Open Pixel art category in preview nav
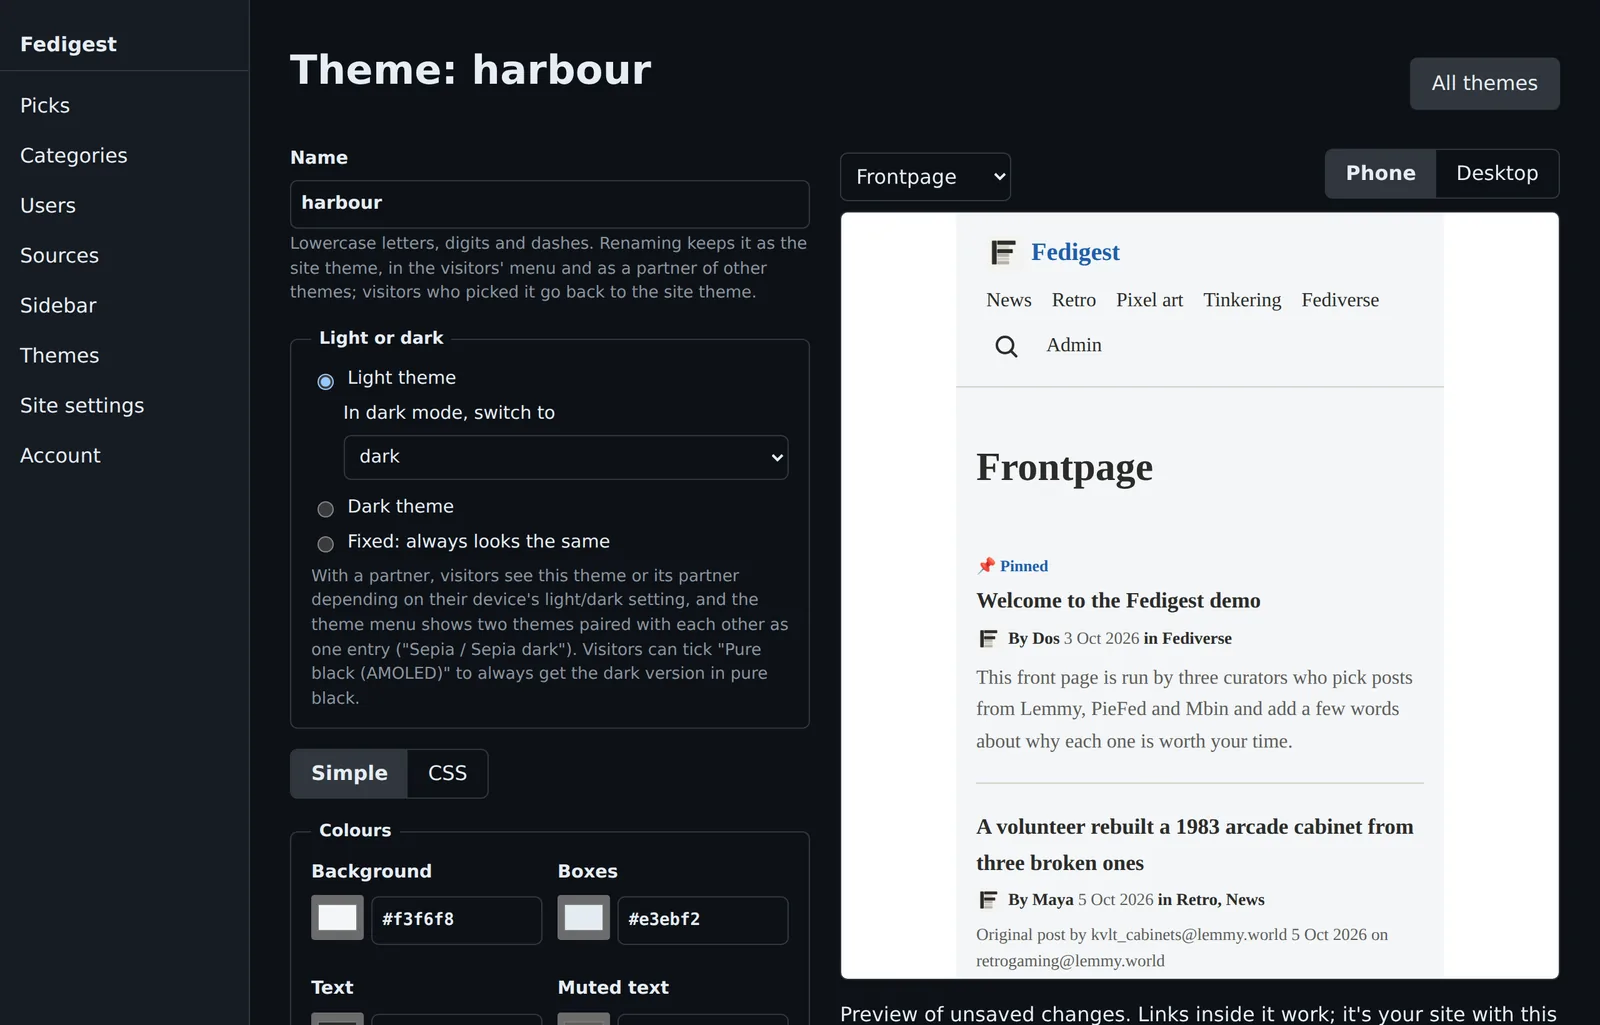The image size is (1600, 1025). pyautogui.click(x=1149, y=300)
